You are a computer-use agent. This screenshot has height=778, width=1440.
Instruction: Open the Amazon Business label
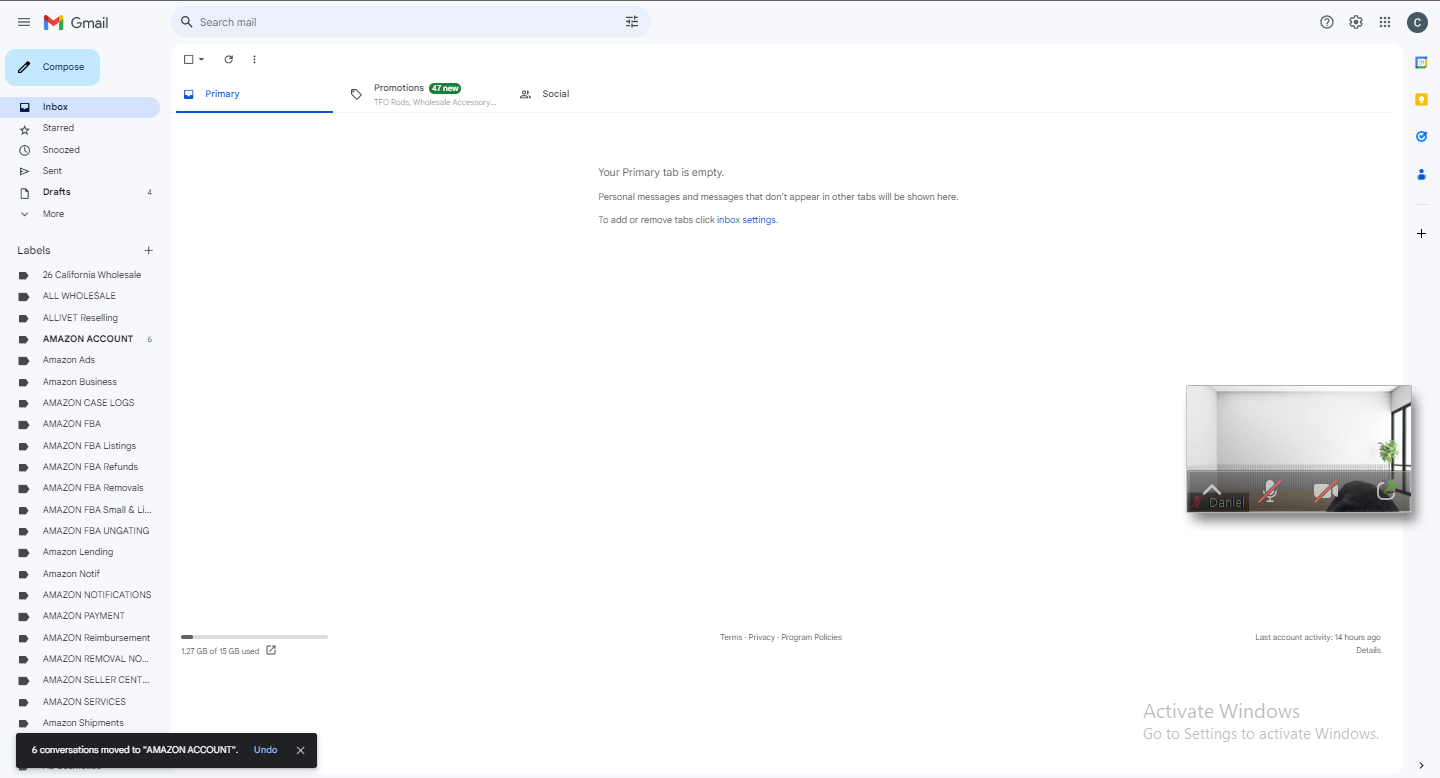[80, 382]
